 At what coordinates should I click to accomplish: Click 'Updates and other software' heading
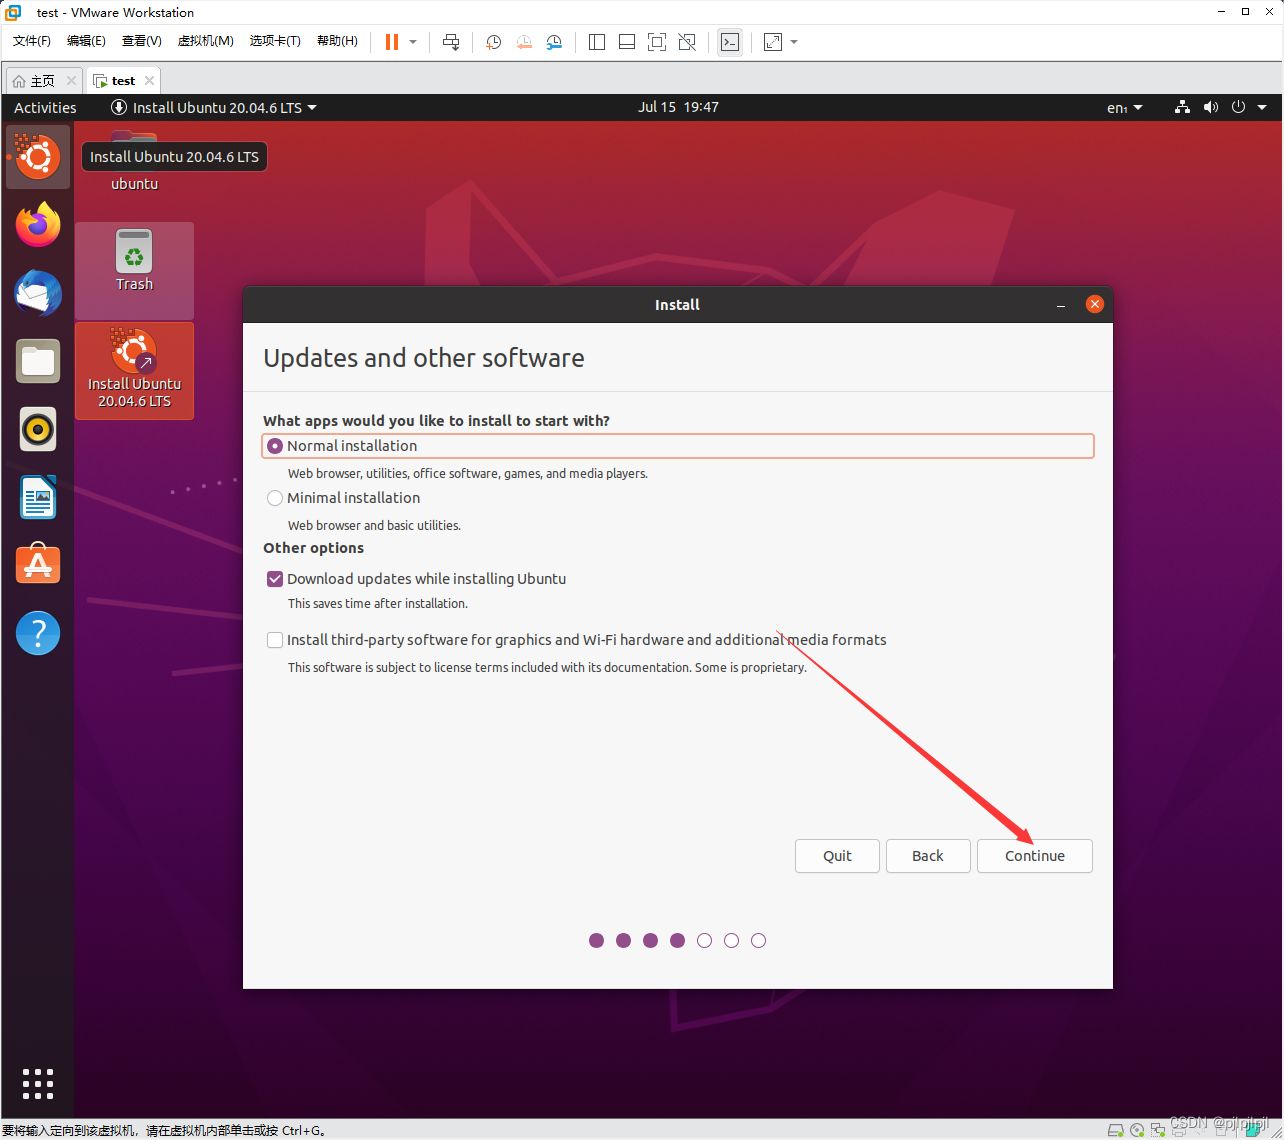pyautogui.click(x=424, y=358)
